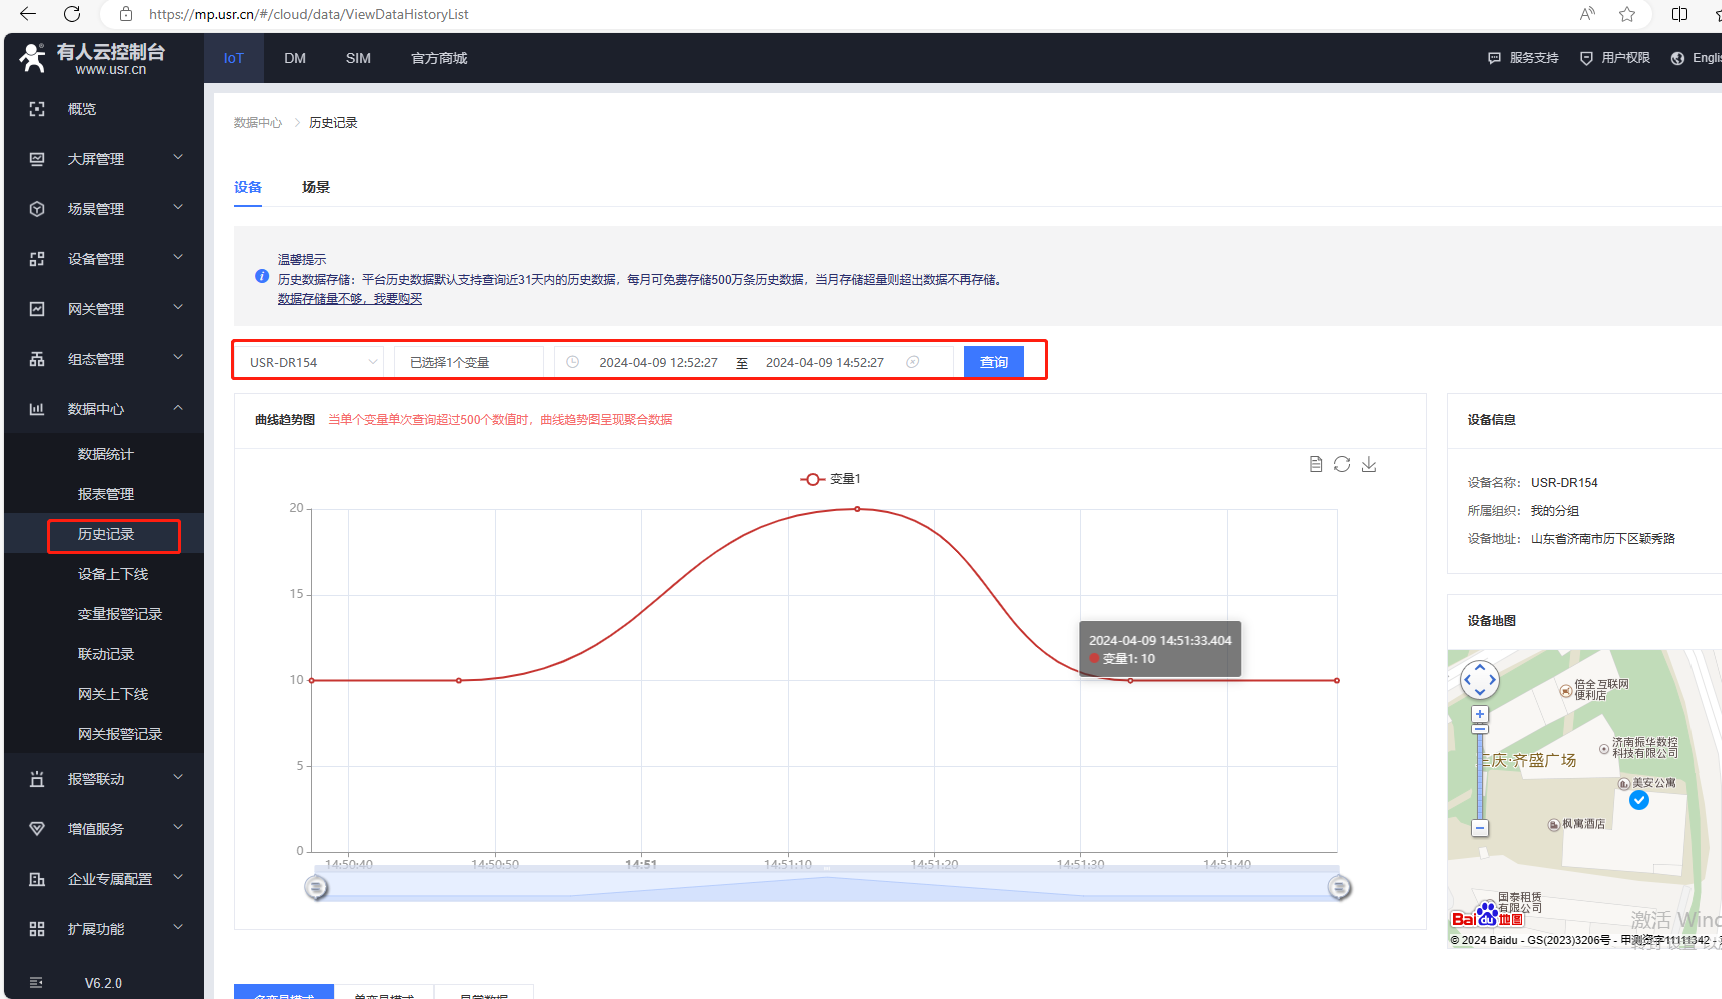Screen dimensions: 1722x999
Task: Click the 查询 query button
Action: tap(993, 362)
